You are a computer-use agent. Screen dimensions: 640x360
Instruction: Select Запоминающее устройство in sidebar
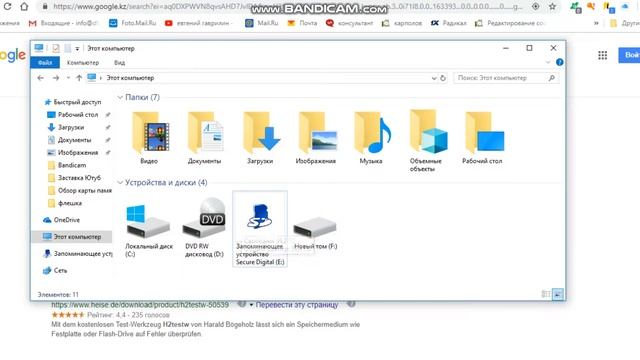(78, 253)
